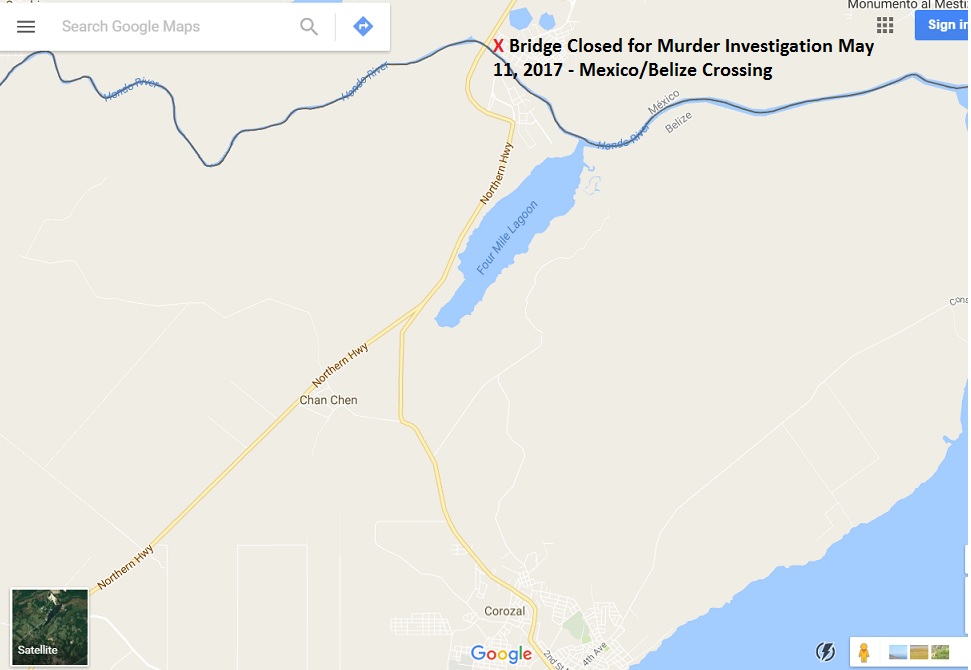Viewport: 971px width, 670px height.
Task: Open the hamburger main menu
Action: 26,27
